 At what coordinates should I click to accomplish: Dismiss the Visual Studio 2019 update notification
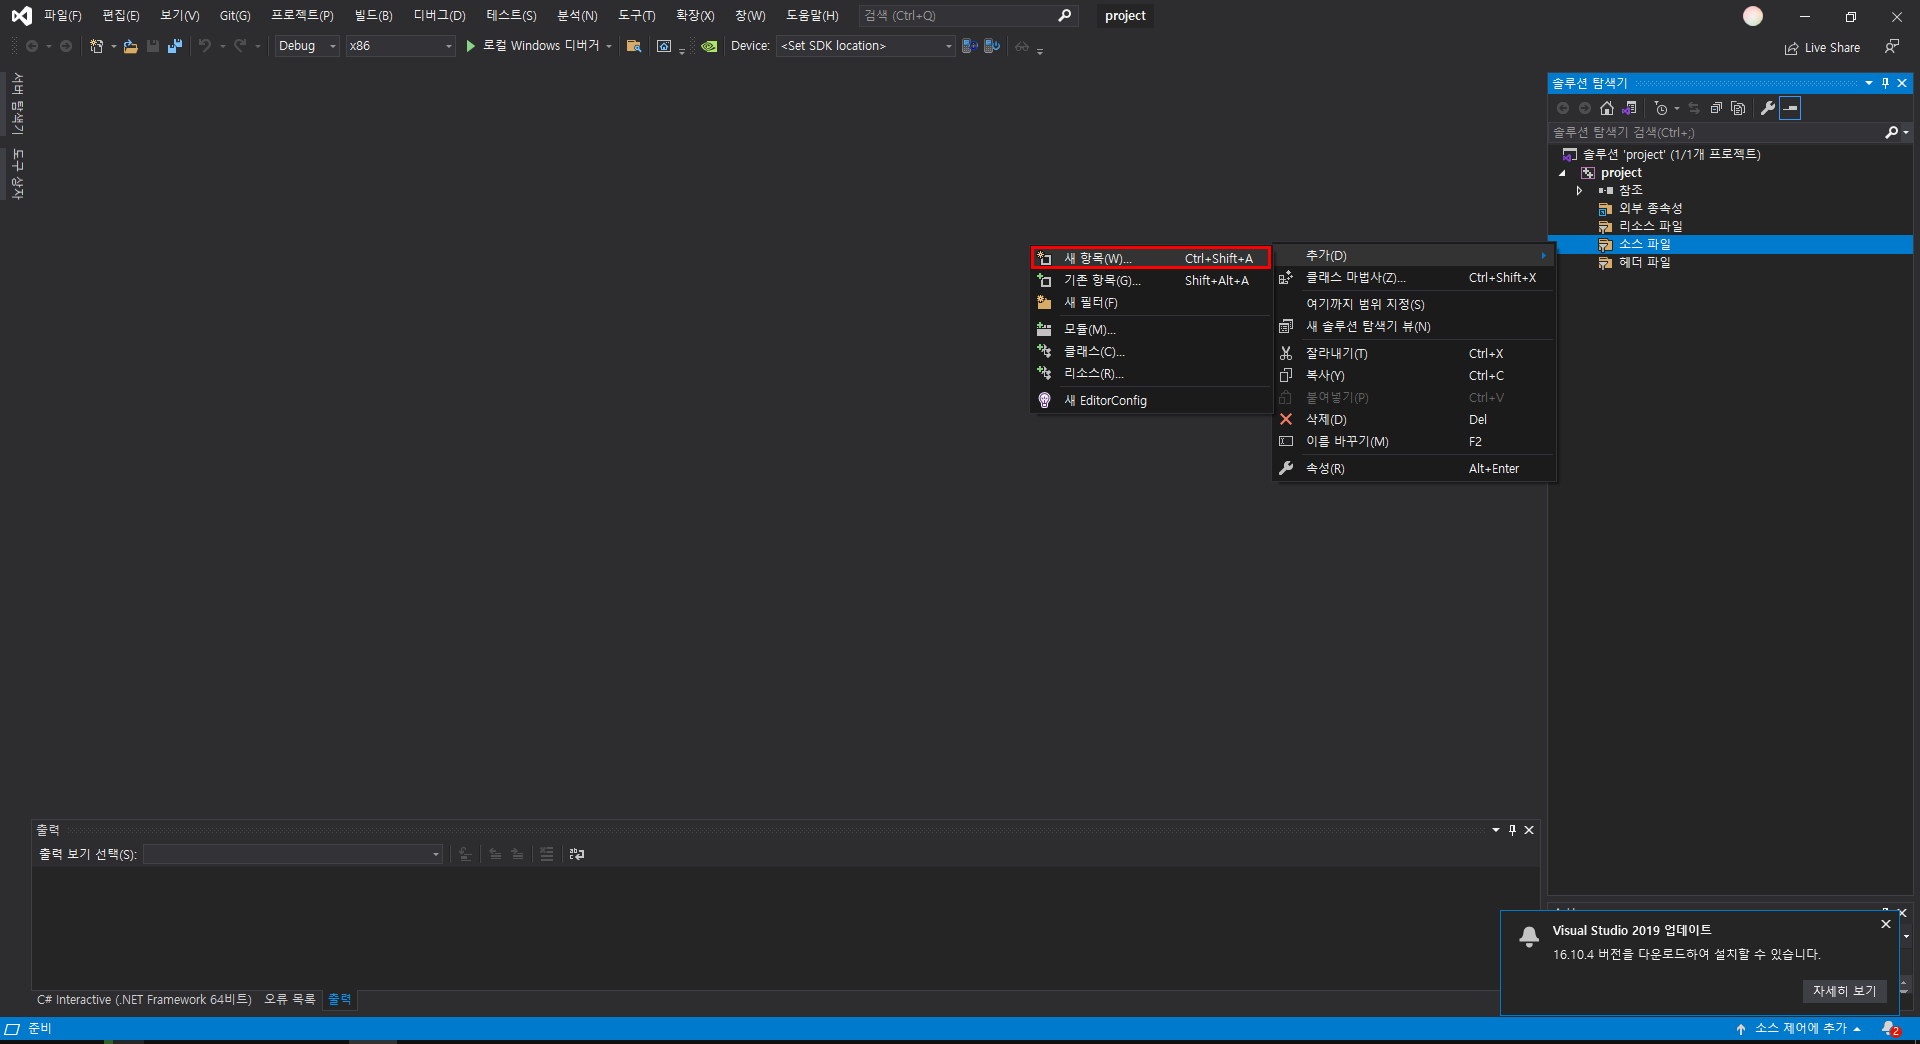tap(1886, 924)
